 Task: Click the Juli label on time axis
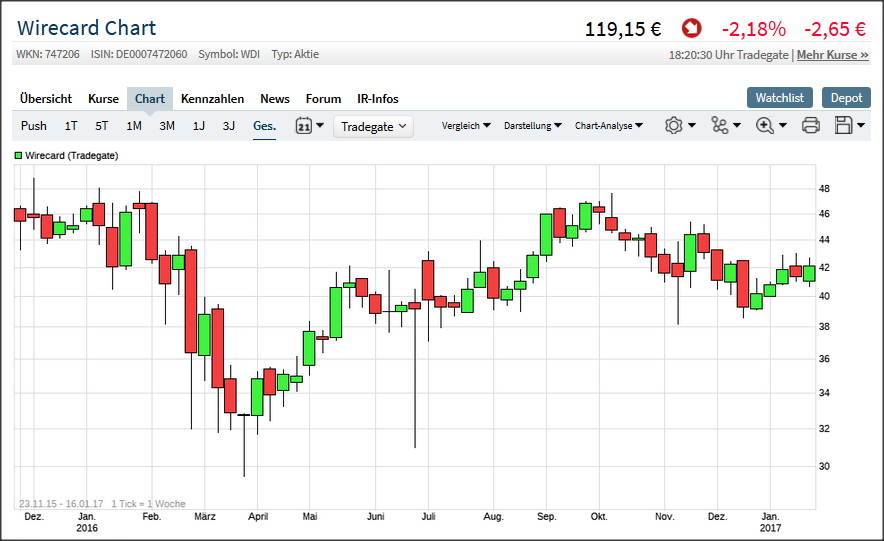click(x=428, y=516)
